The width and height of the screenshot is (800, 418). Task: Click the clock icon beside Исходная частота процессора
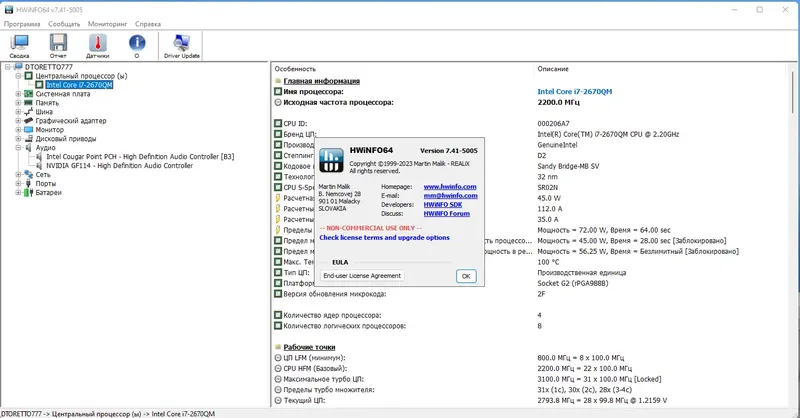[278, 102]
